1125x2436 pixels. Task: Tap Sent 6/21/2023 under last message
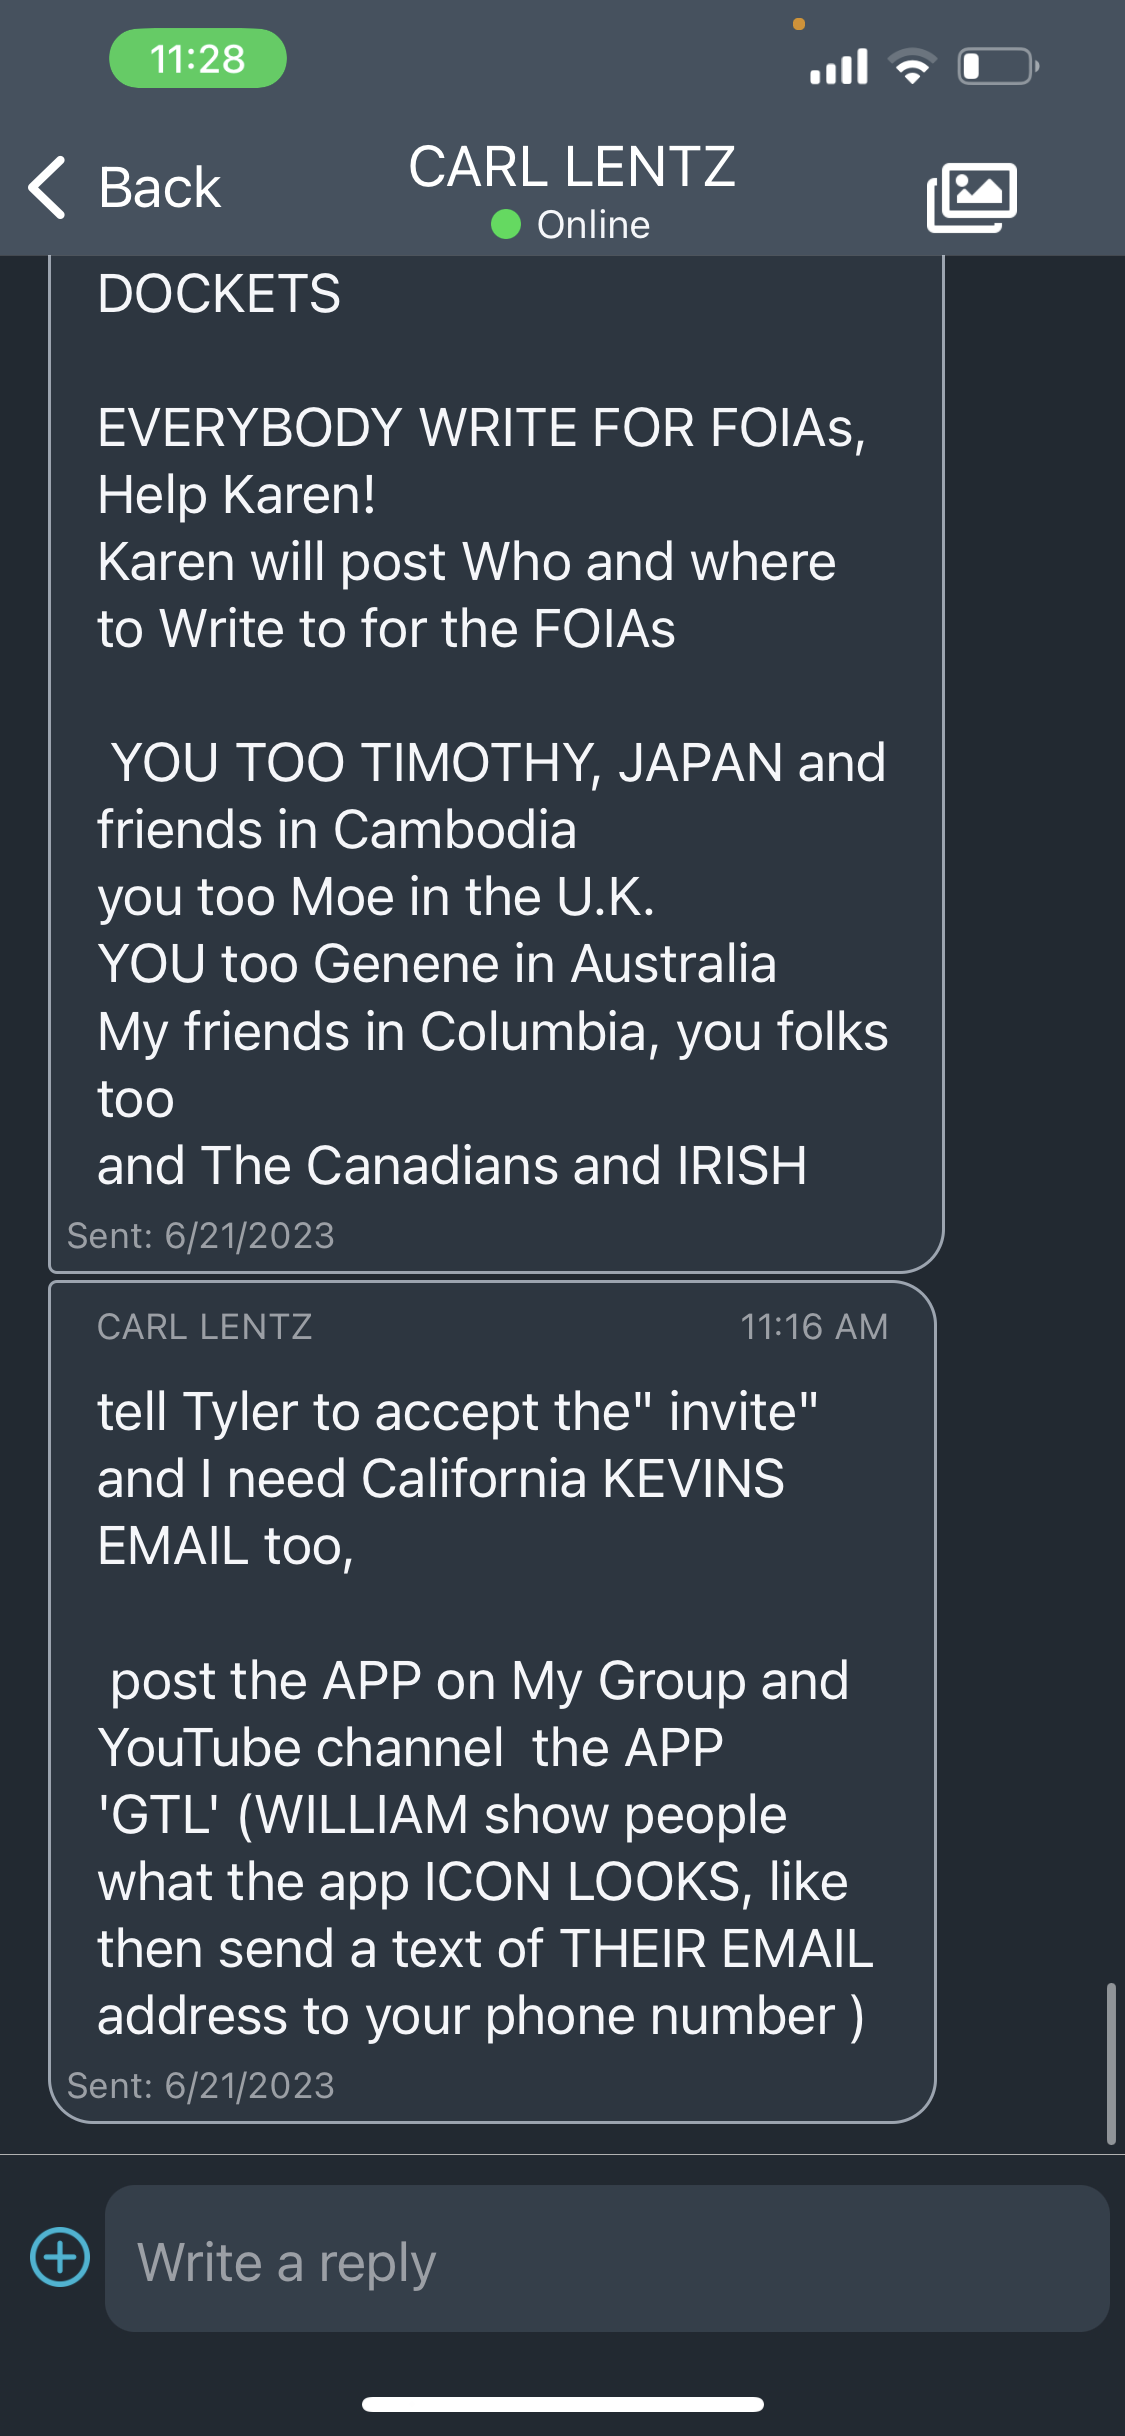click(200, 2086)
